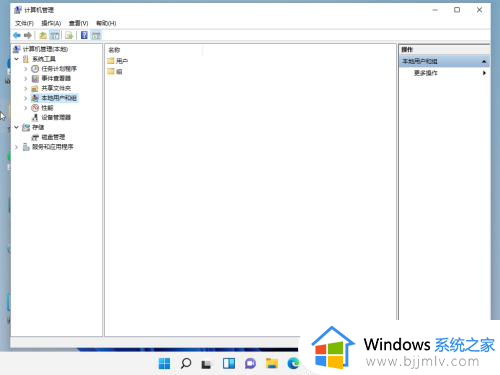
Task: Click the Up one level folder icon
Action: click(43, 35)
